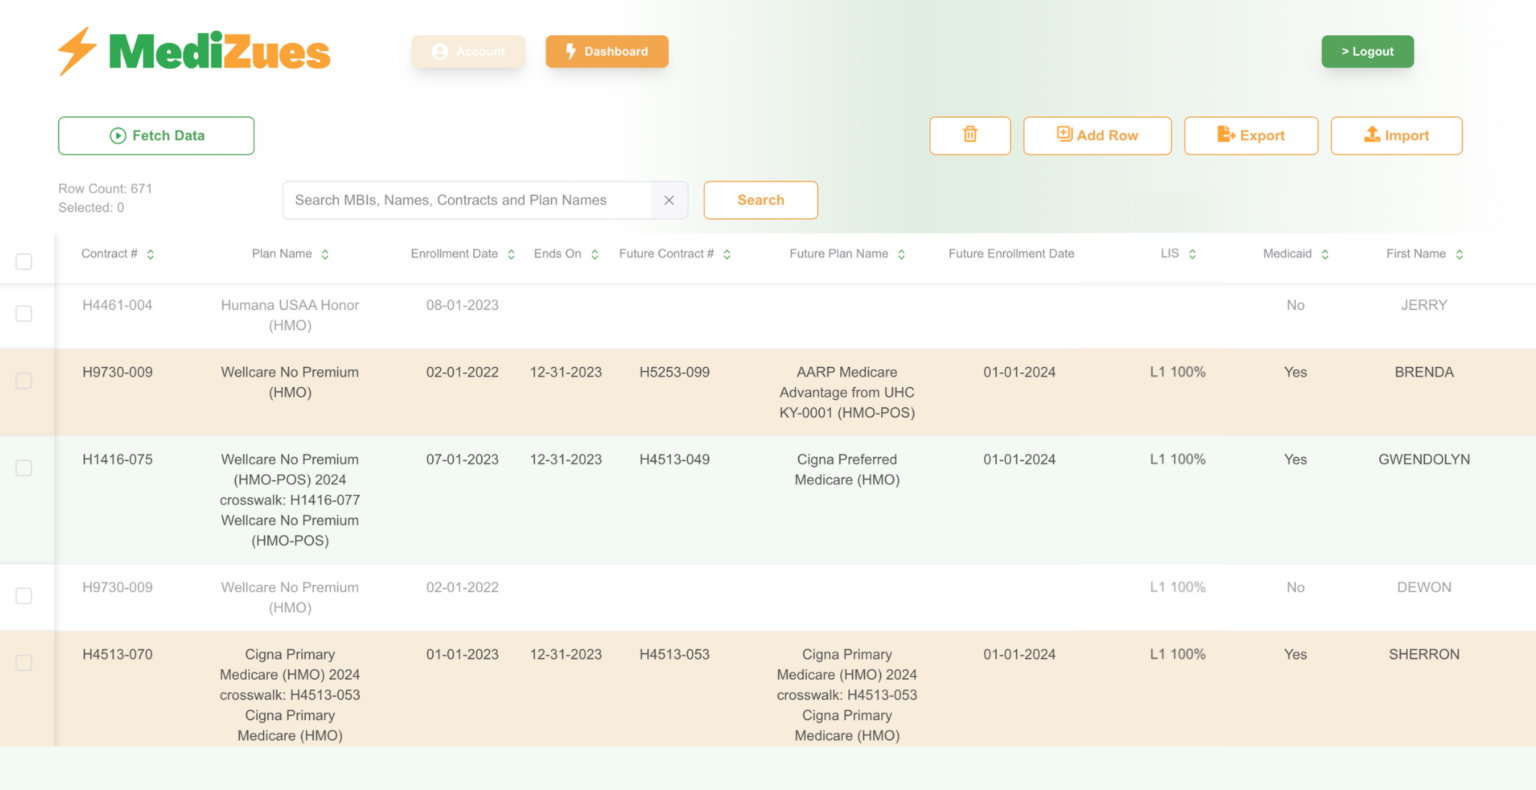Viewport: 1536px width, 790px height.
Task: Clear search field with X icon
Action: coord(669,200)
